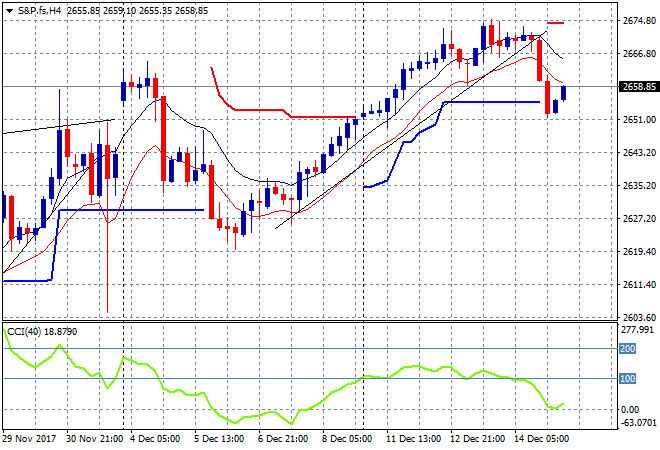Click the 2666.80 price axis label
The image size is (660, 450).
click(x=639, y=53)
